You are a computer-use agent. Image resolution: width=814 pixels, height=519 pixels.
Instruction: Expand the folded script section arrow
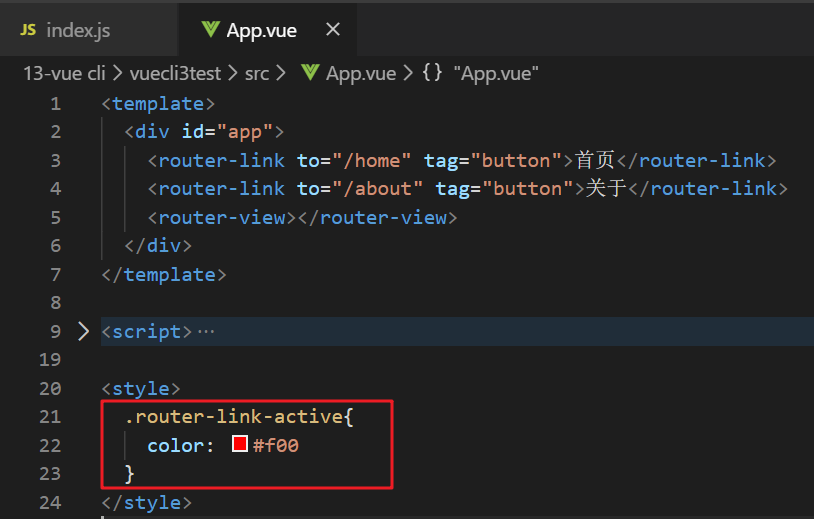tap(83, 331)
